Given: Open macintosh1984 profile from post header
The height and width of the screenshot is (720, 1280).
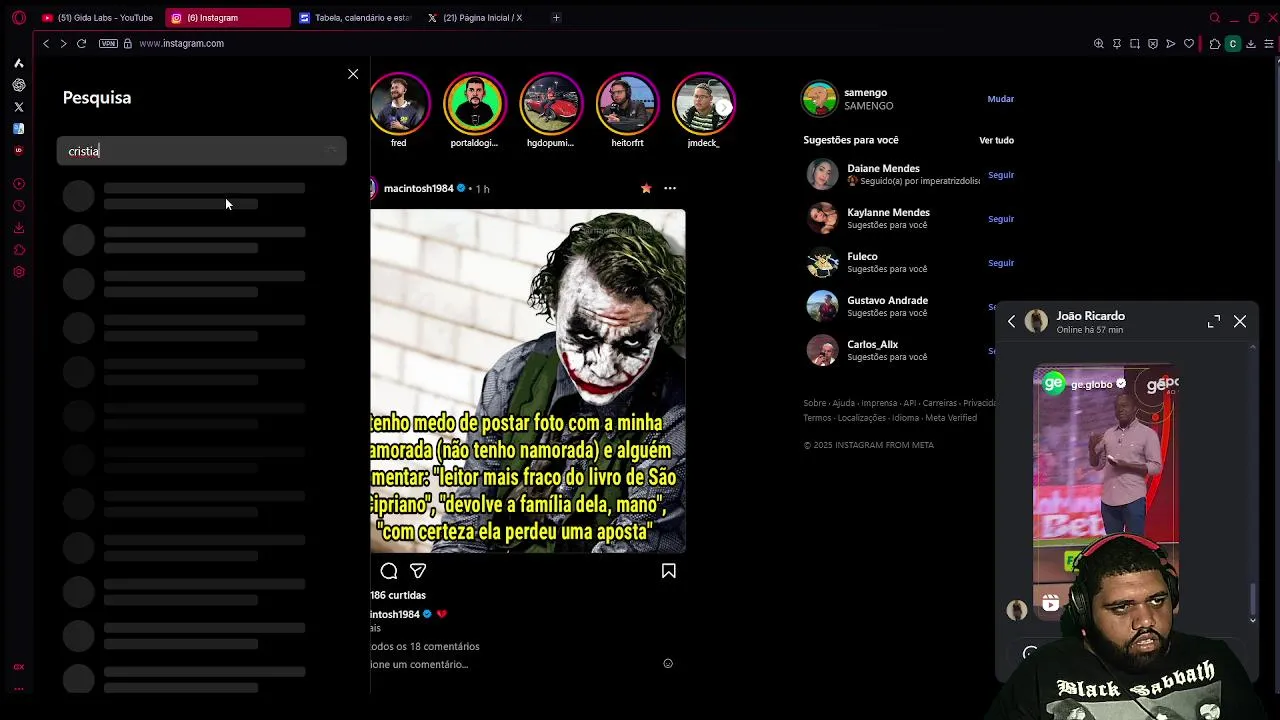Looking at the screenshot, I should 418,188.
